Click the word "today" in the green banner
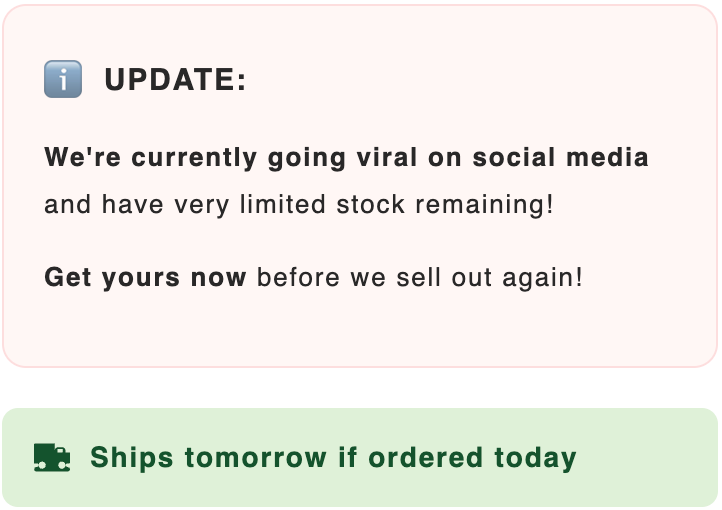 pyautogui.click(x=535, y=458)
